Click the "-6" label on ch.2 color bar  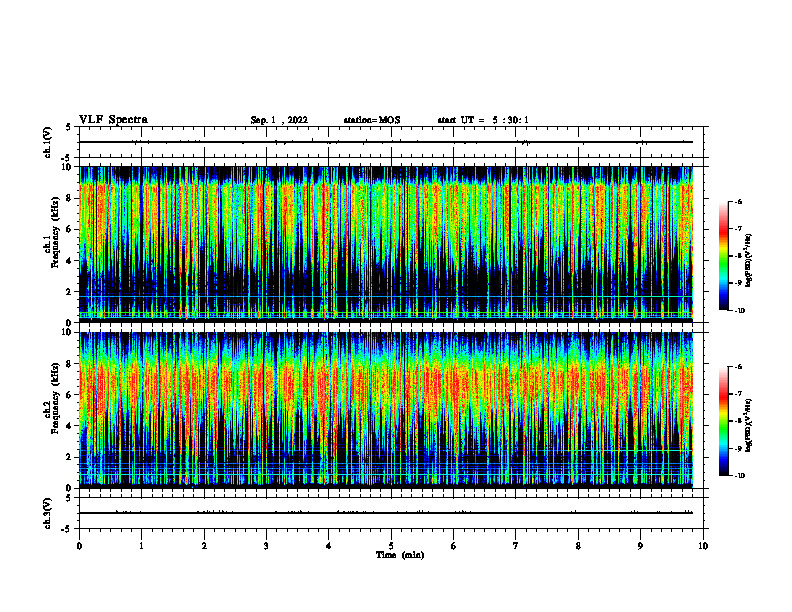pos(738,367)
